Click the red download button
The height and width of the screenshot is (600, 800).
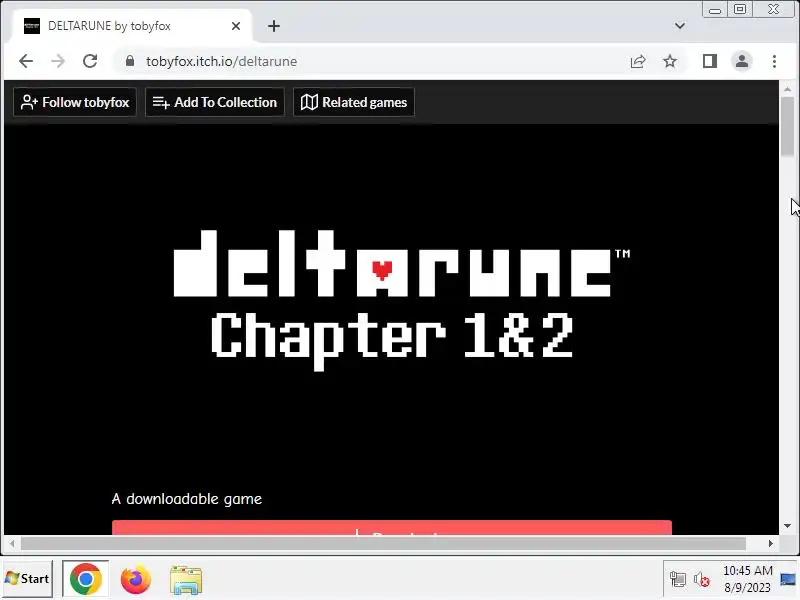392,528
